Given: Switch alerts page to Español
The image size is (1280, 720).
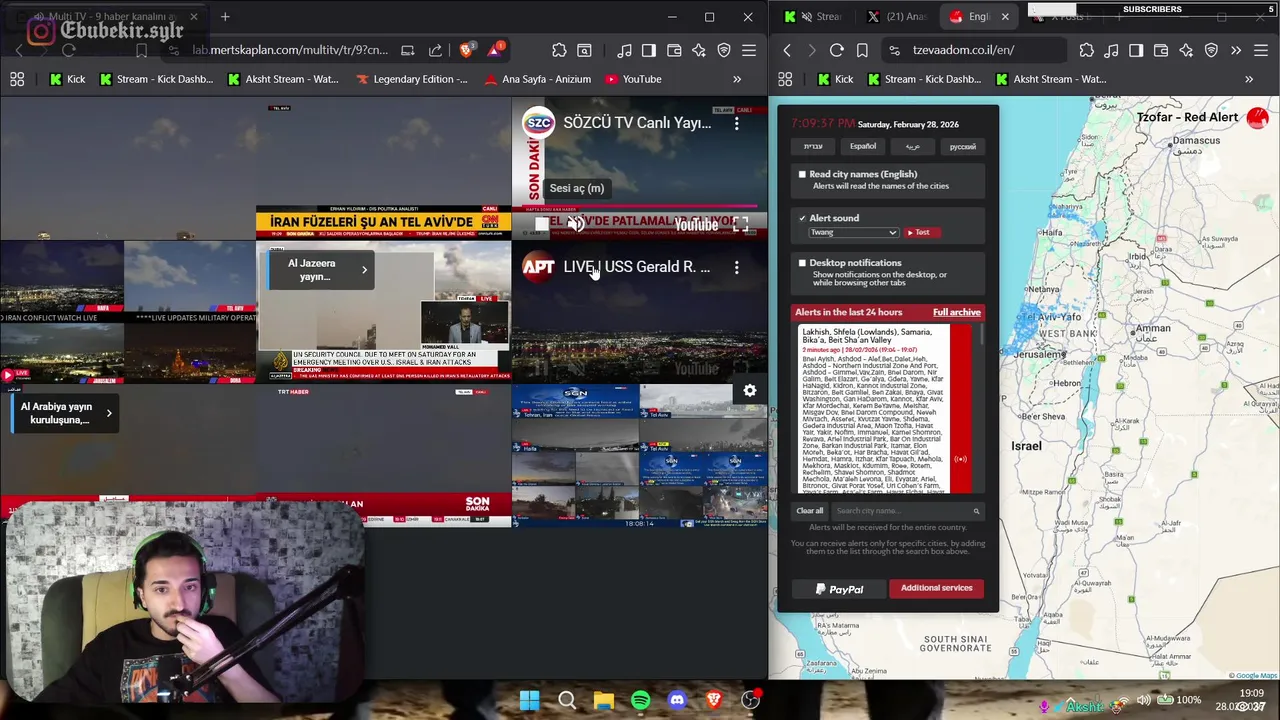Looking at the screenshot, I should tap(863, 147).
